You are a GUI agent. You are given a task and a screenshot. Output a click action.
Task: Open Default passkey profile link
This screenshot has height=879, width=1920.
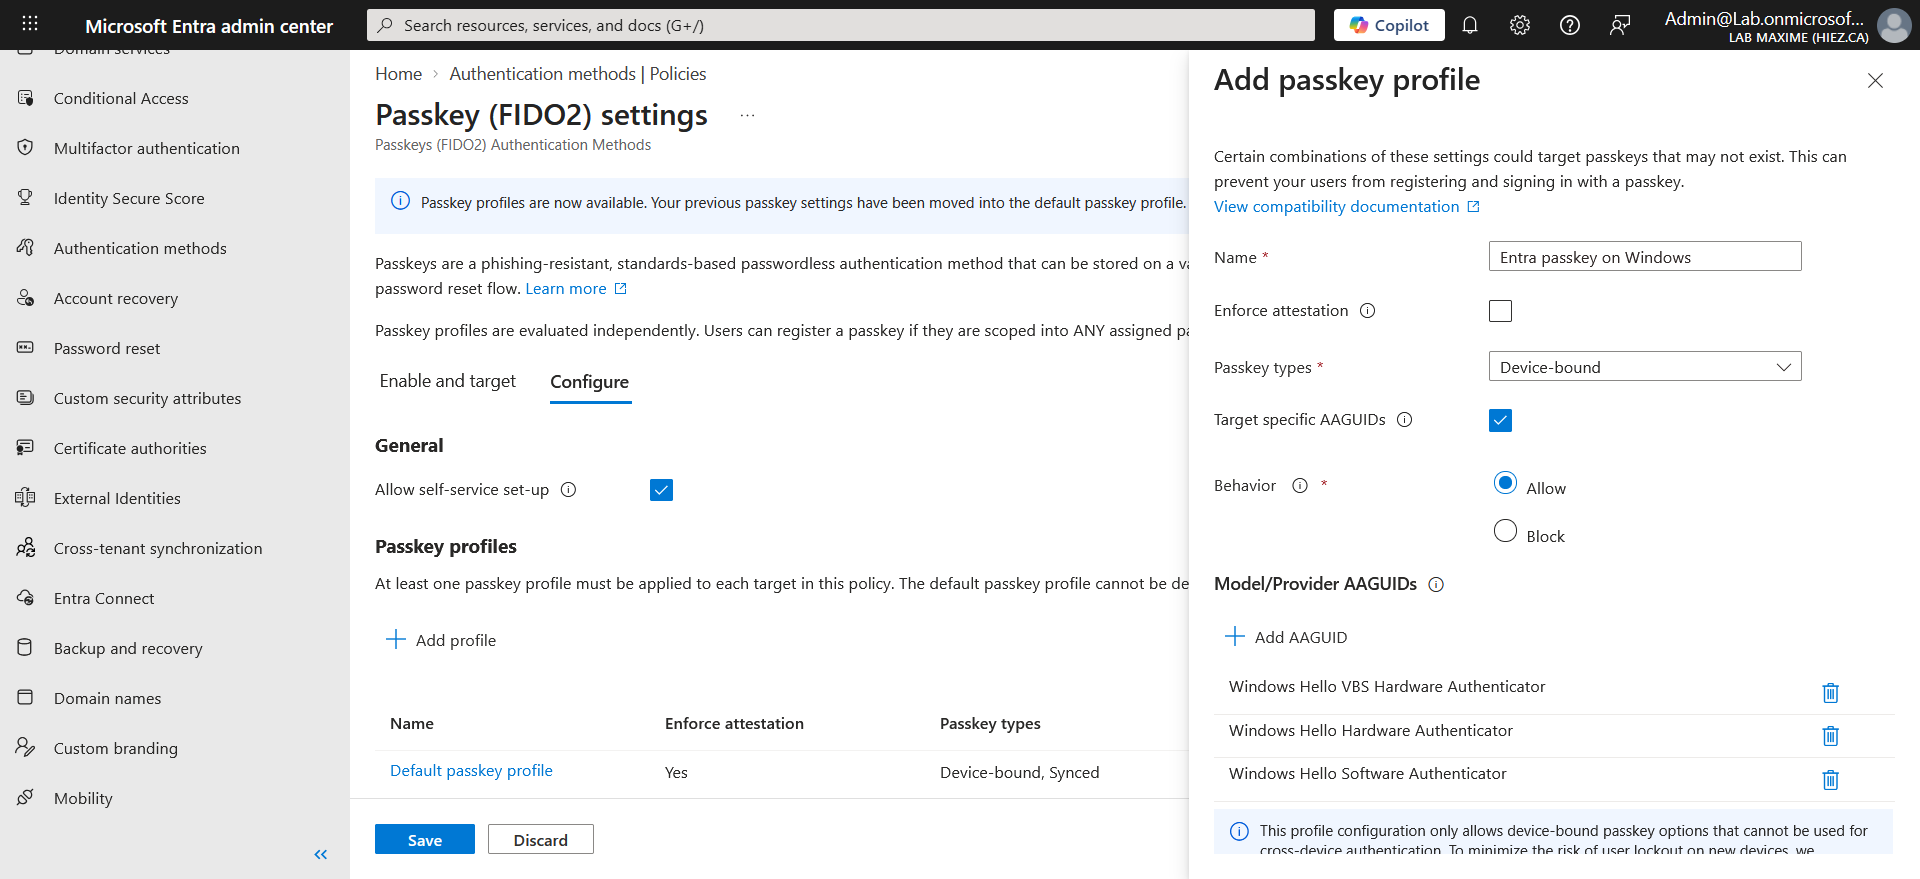[471, 771]
